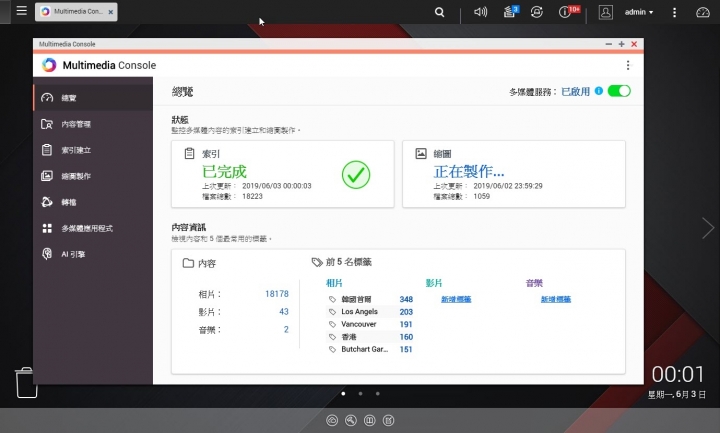Click the 音樂 count 2
720x433 pixels.
pos(286,329)
